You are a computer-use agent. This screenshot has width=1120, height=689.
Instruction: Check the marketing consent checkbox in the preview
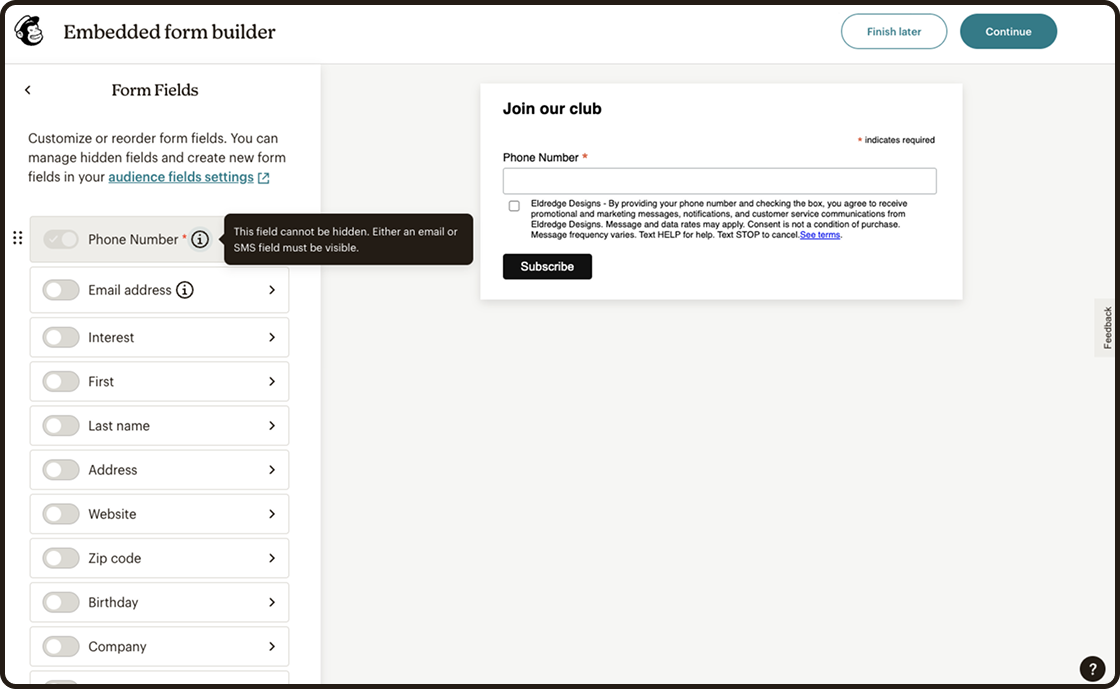pos(514,206)
